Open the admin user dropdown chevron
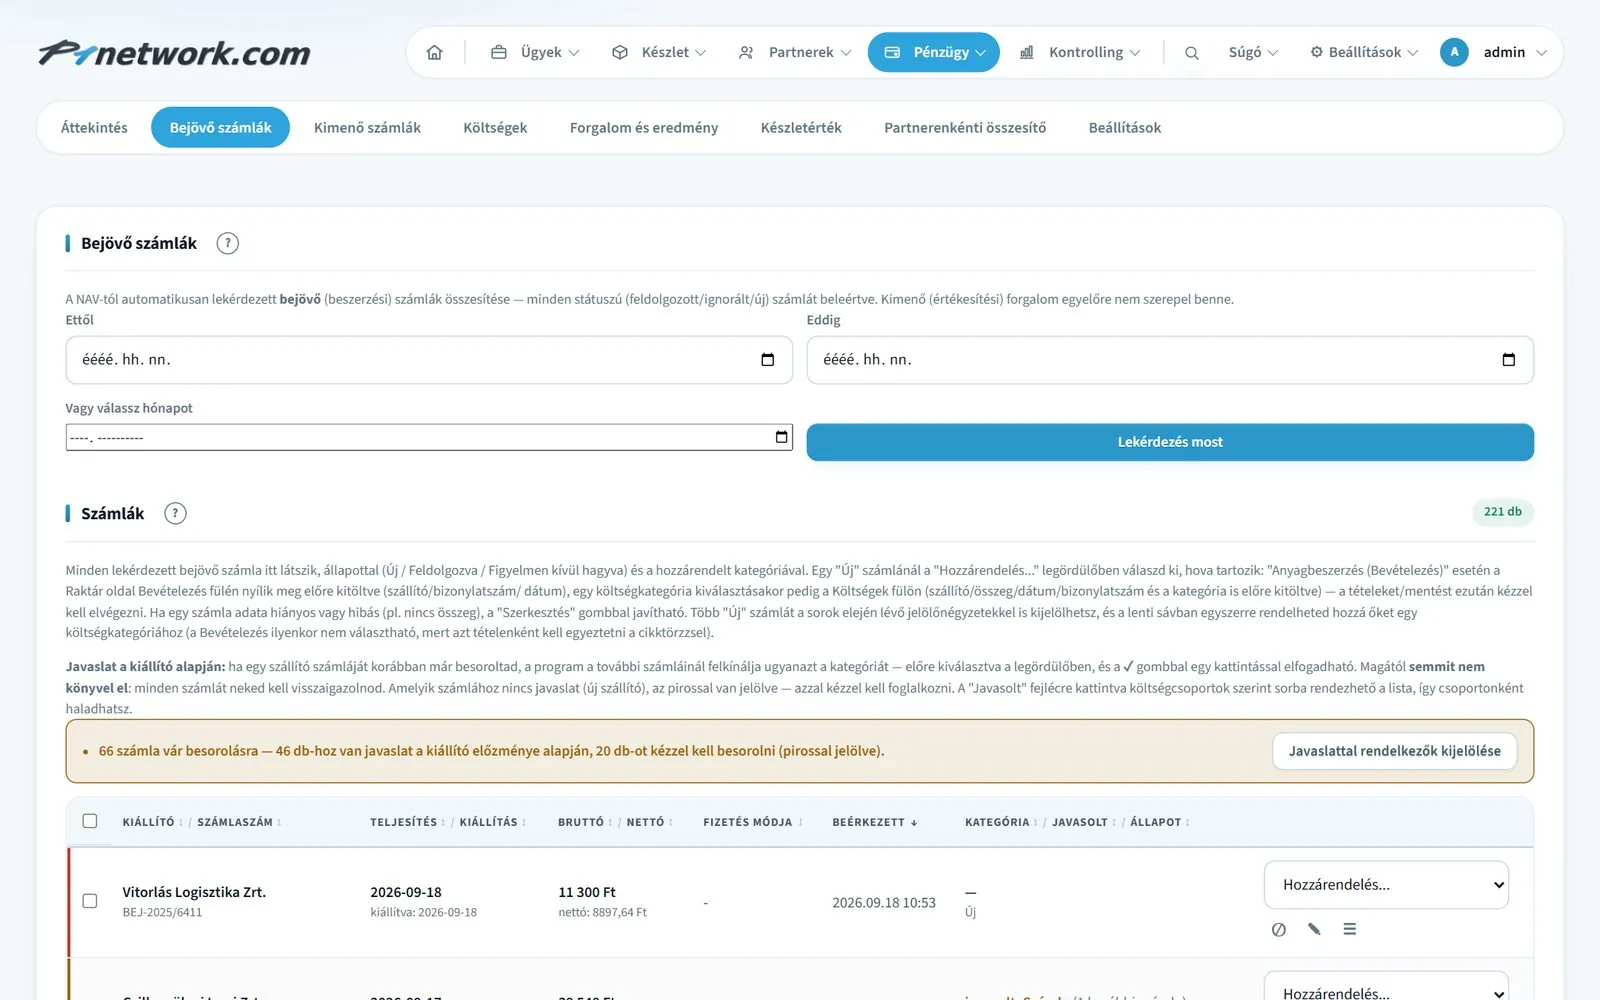This screenshot has width=1600, height=1000. pyautogui.click(x=1541, y=53)
